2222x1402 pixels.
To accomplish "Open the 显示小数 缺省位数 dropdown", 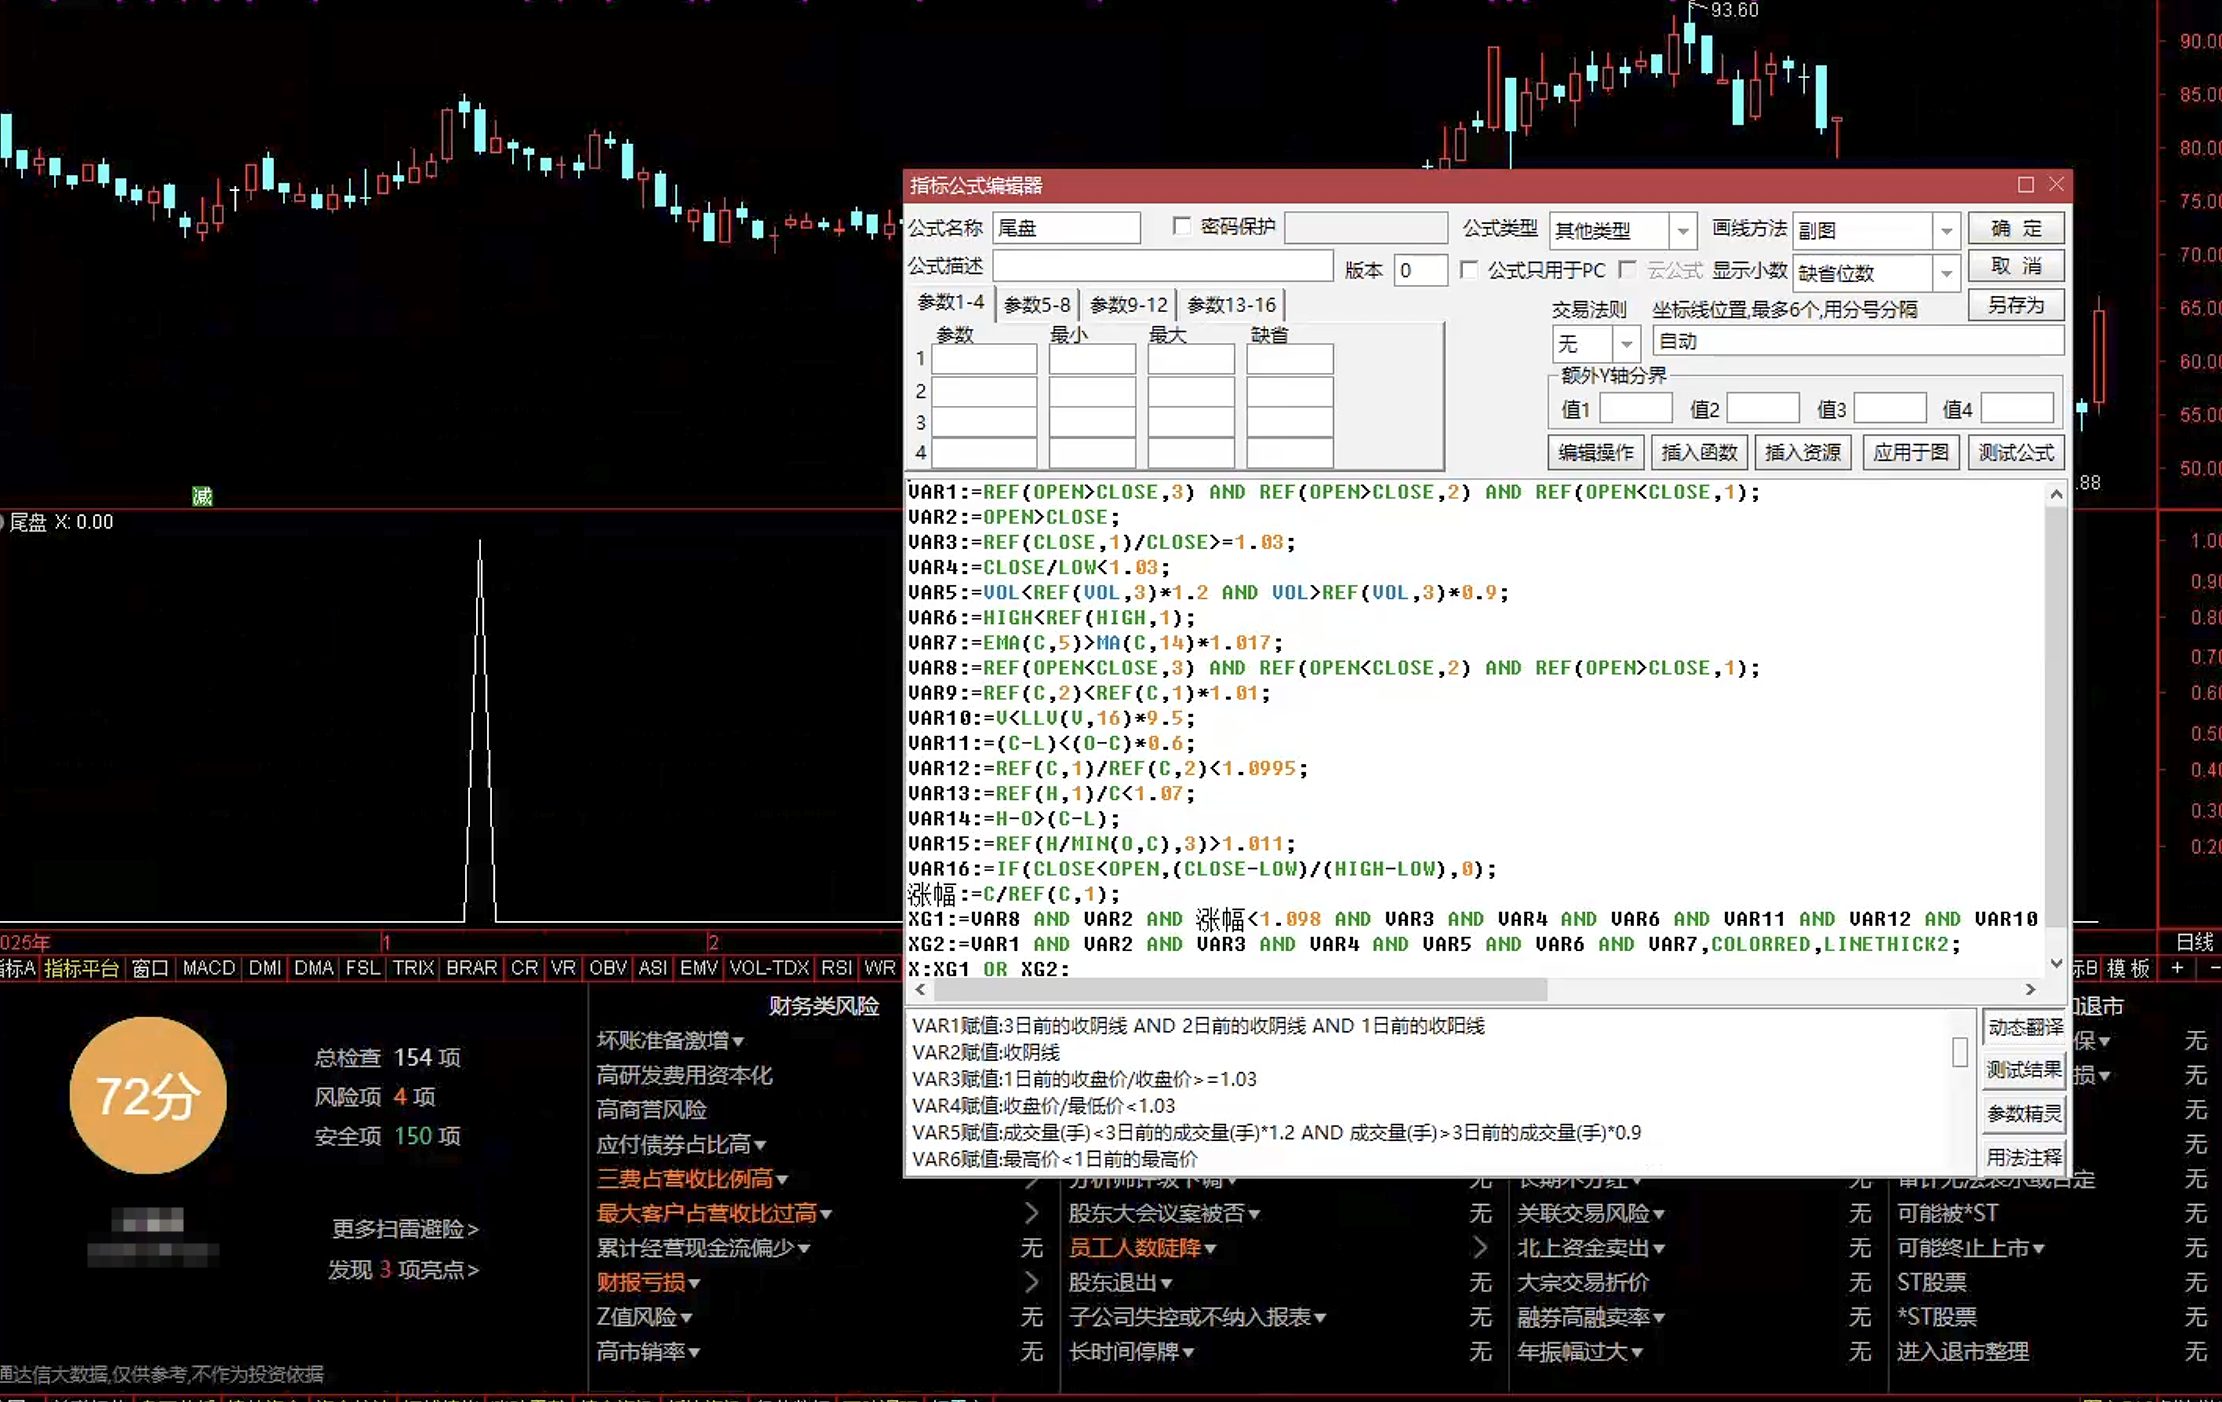I will [1946, 273].
